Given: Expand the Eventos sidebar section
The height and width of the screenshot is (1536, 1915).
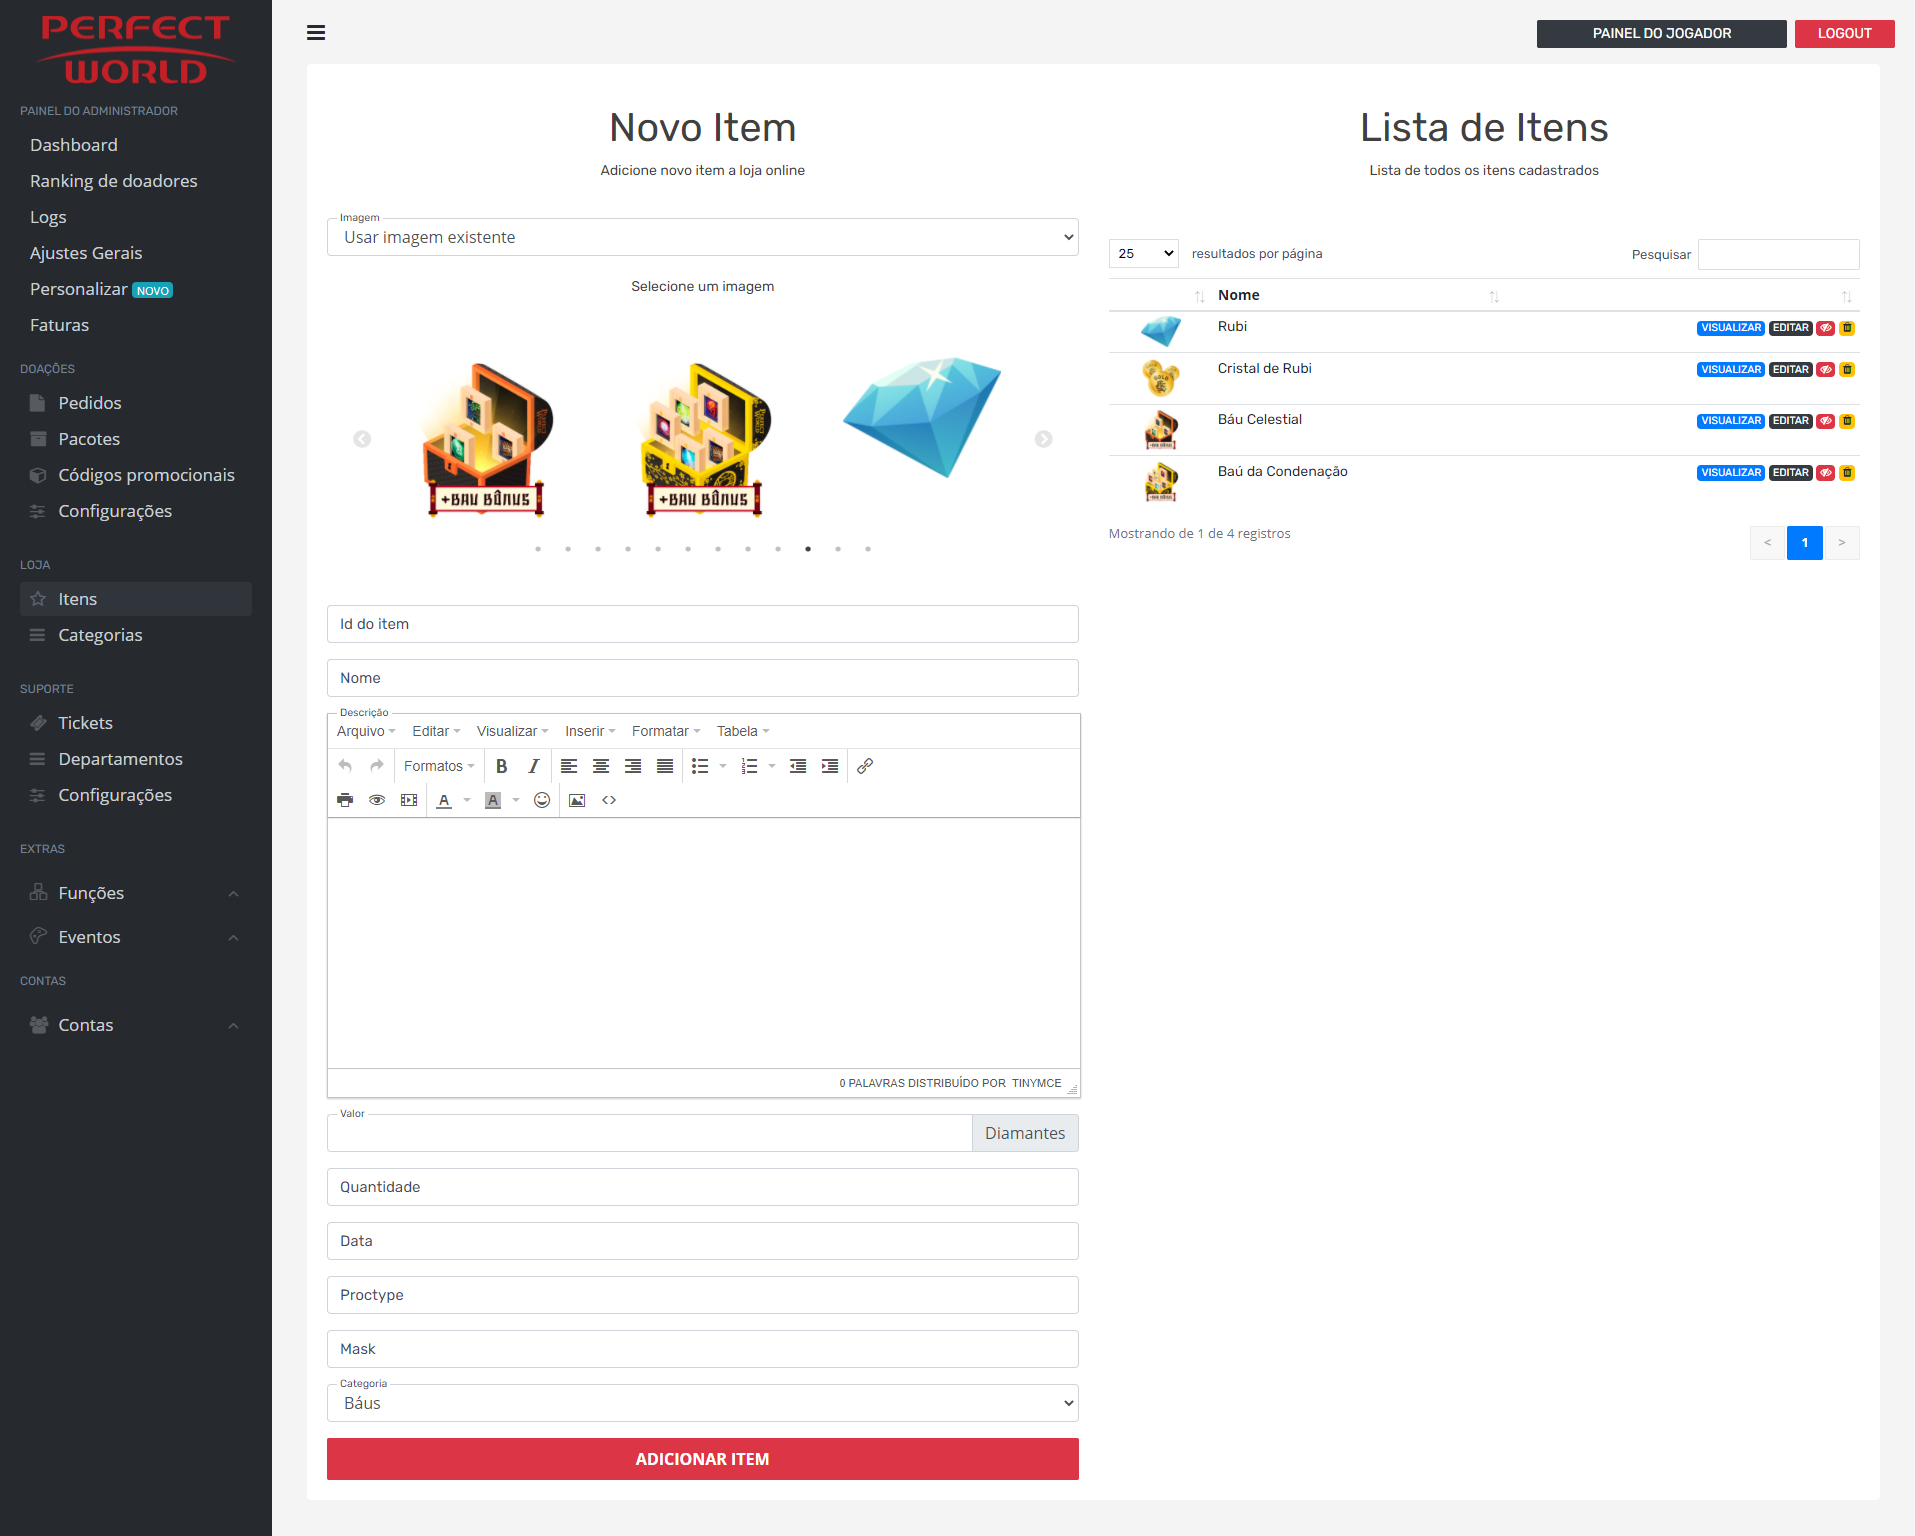Looking at the screenshot, I should tap(135, 937).
